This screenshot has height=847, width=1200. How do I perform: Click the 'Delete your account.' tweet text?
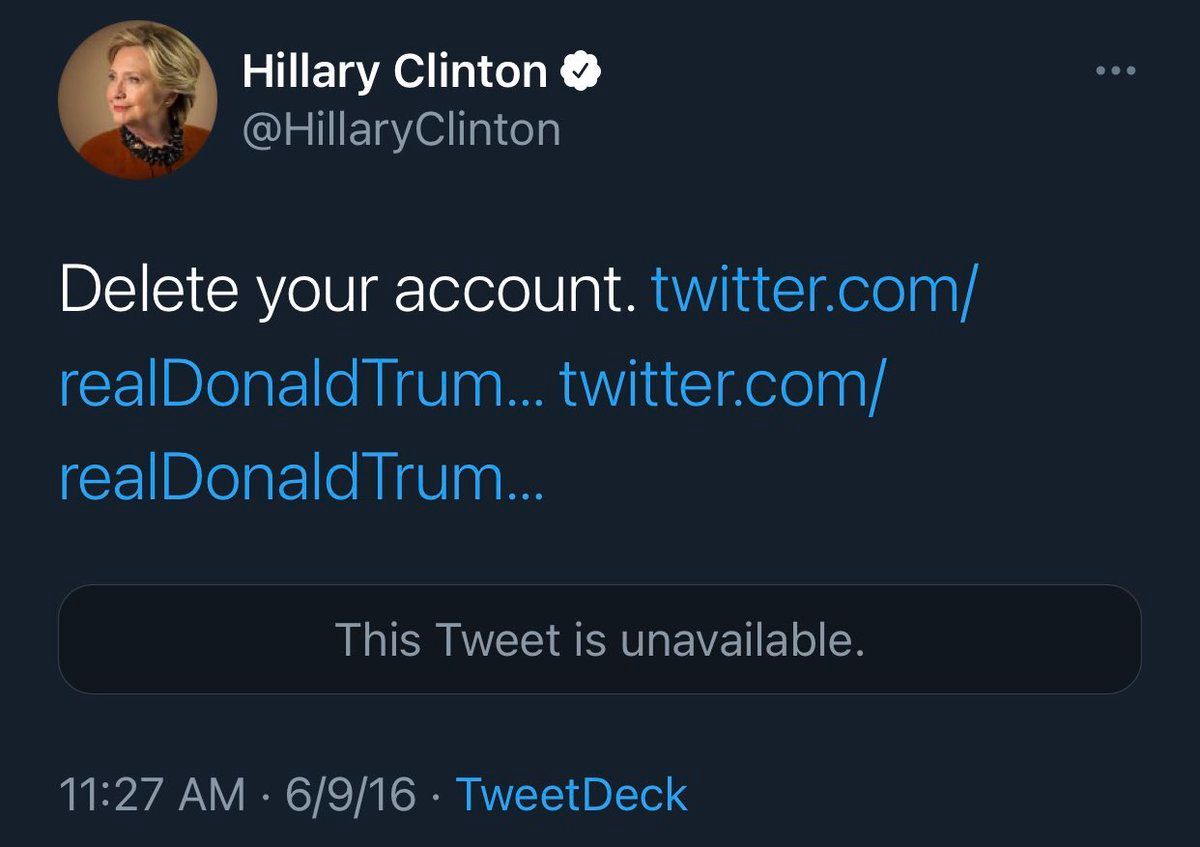[x=348, y=290]
